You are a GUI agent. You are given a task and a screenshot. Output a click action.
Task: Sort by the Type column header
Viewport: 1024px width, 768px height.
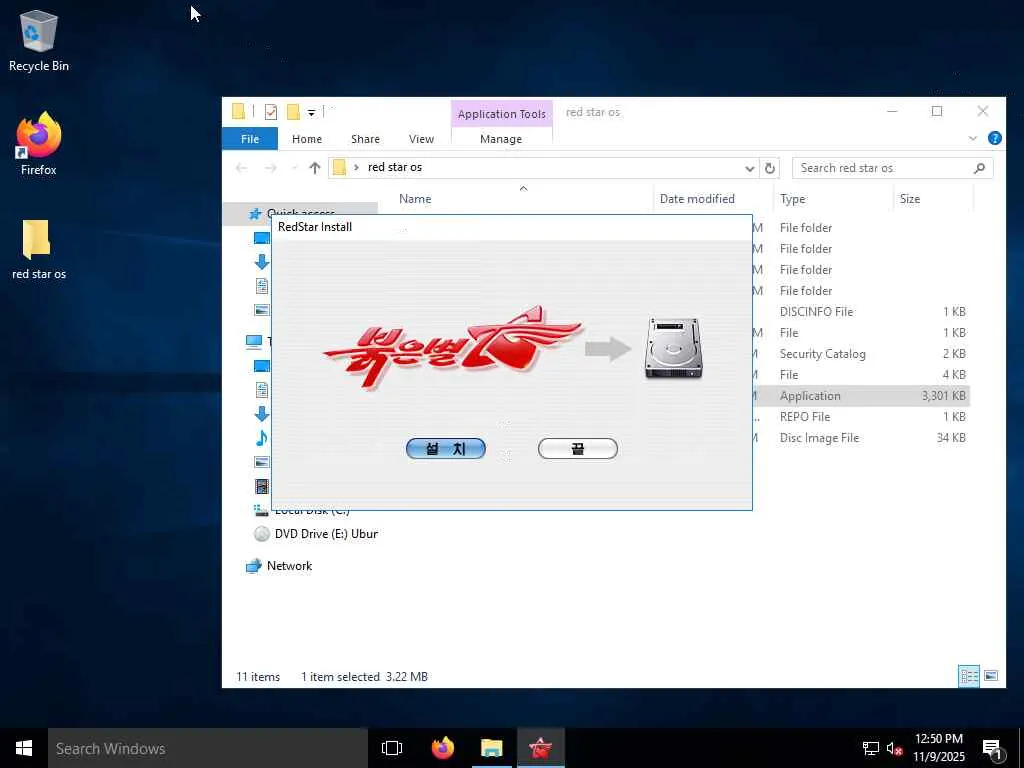coord(792,199)
